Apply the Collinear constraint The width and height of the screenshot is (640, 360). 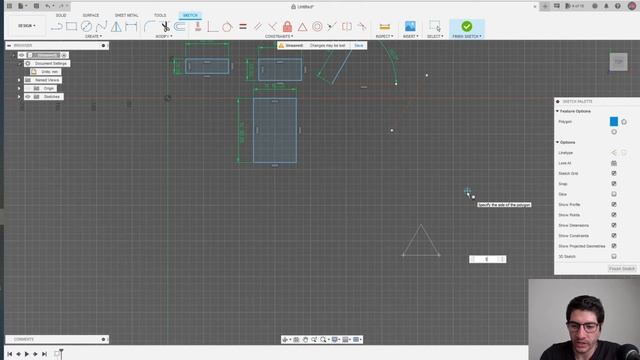(x=332, y=27)
